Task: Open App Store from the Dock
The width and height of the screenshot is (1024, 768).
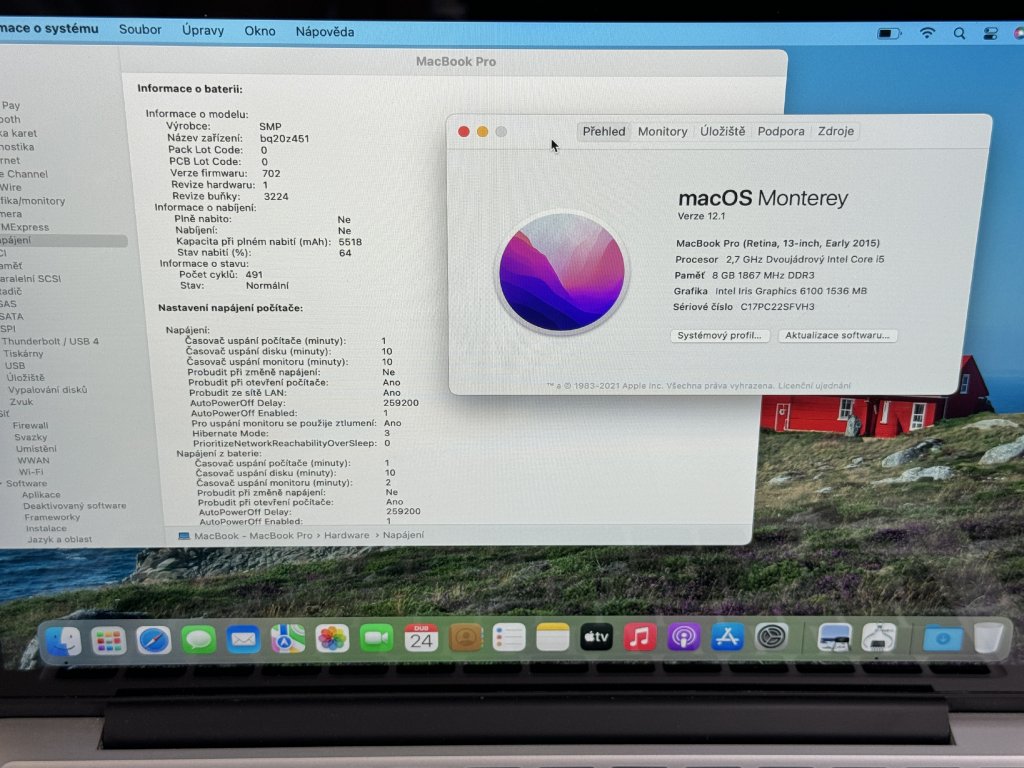Action: [x=728, y=637]
